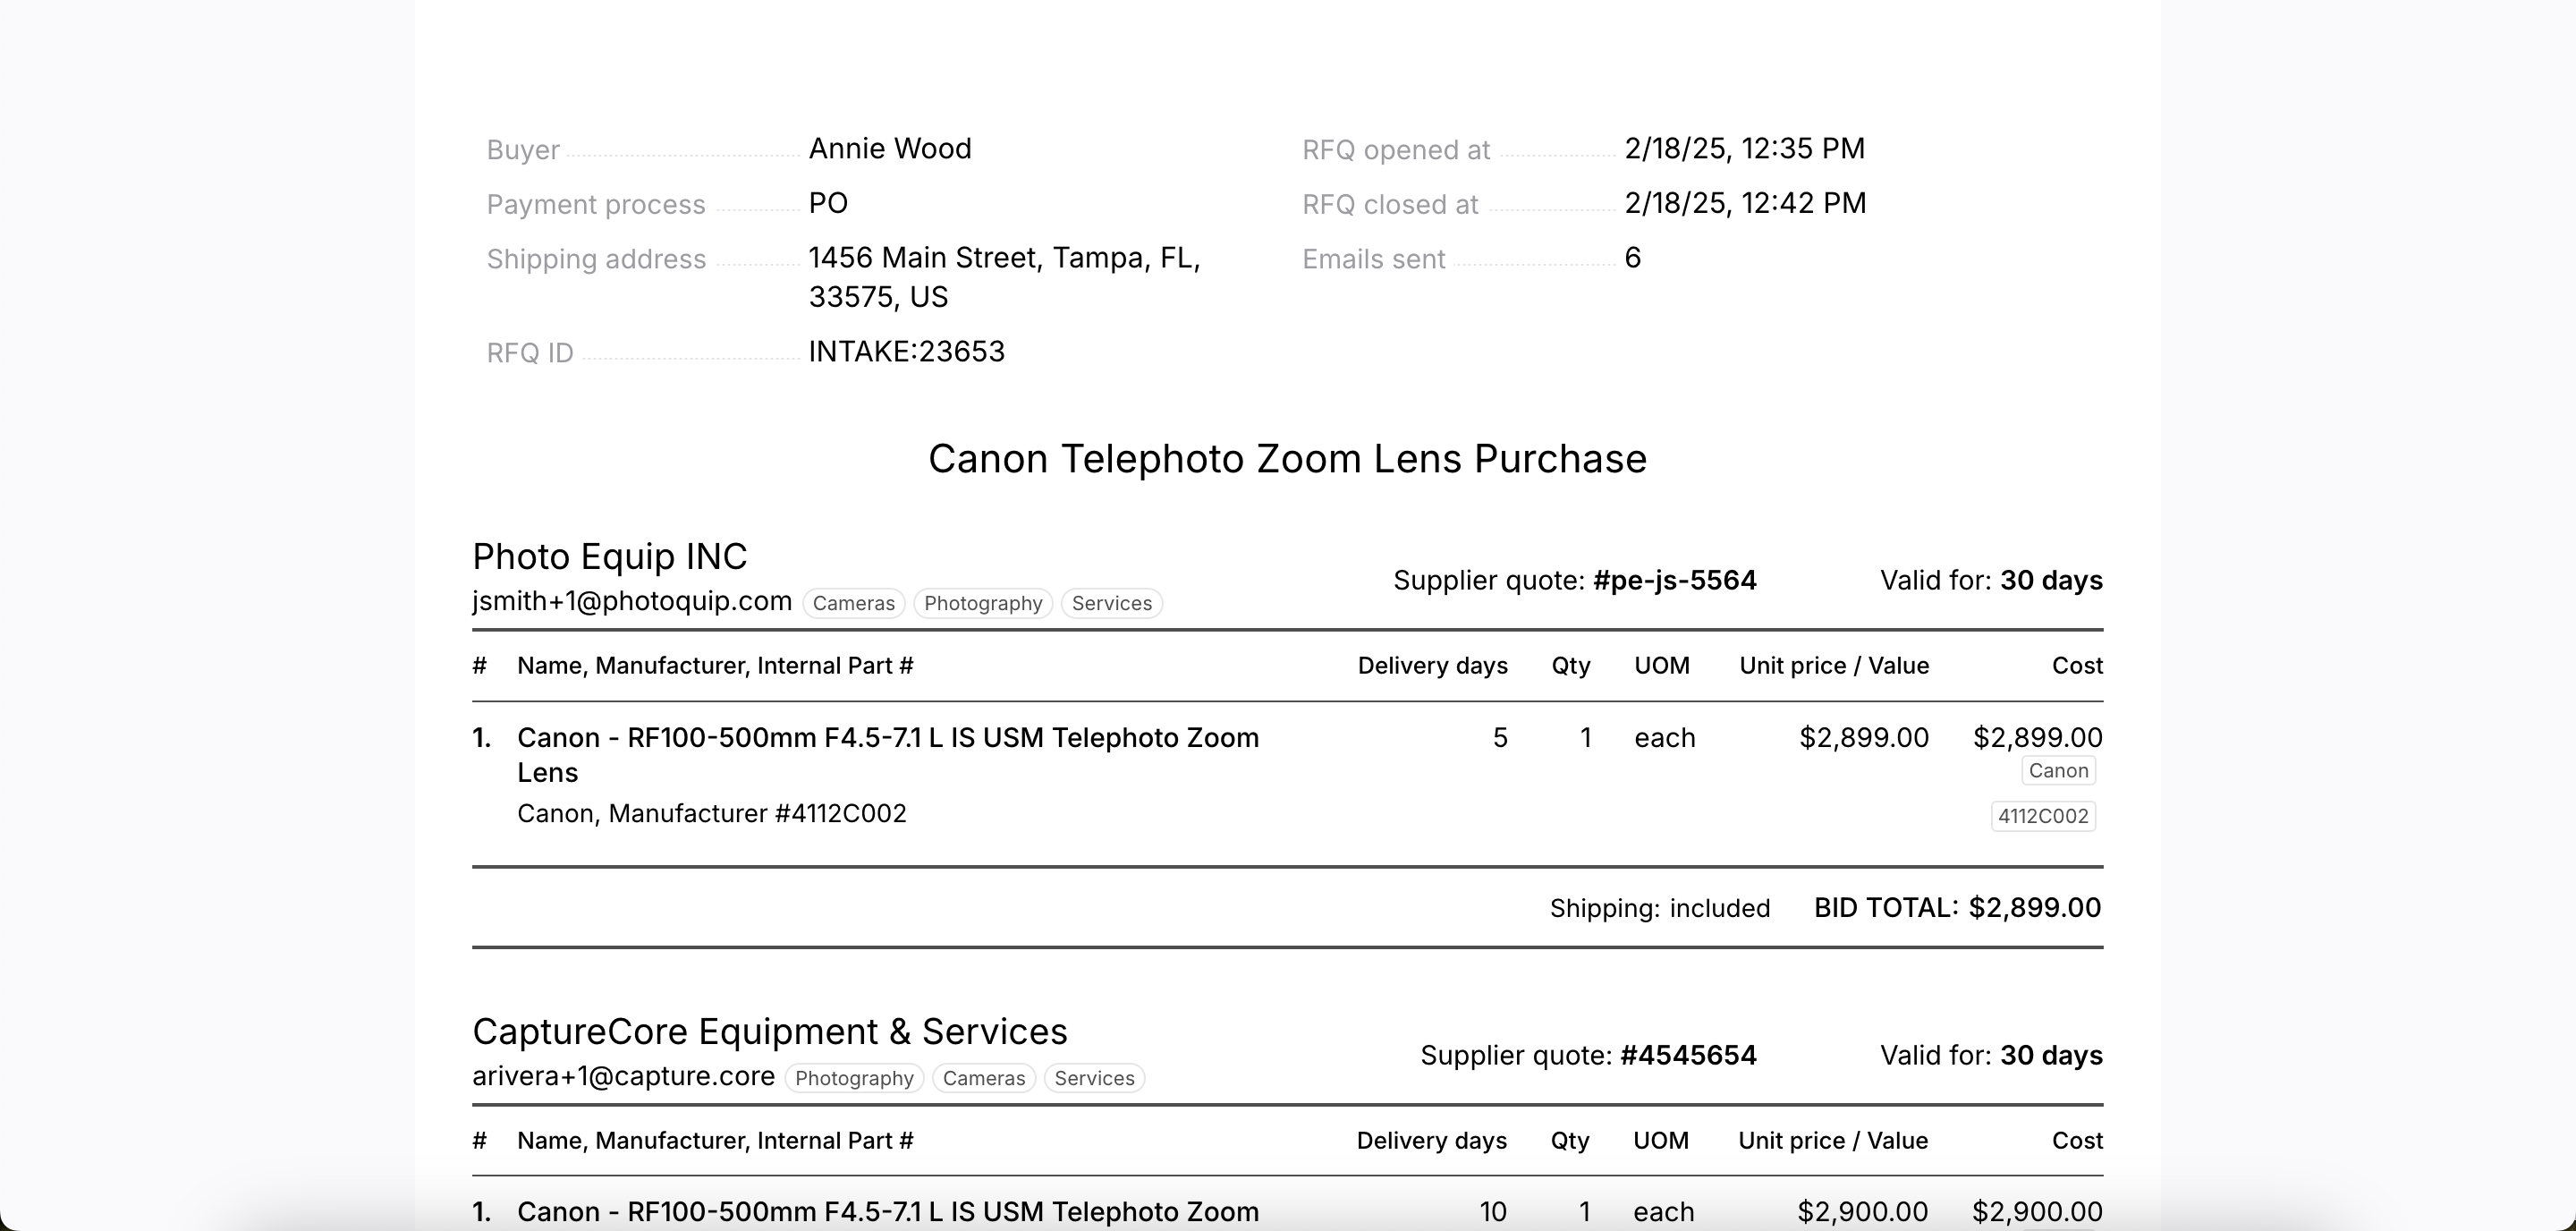Click the Shipping: included text
2576x1231 pixels.
click(x=1660, y=909)
